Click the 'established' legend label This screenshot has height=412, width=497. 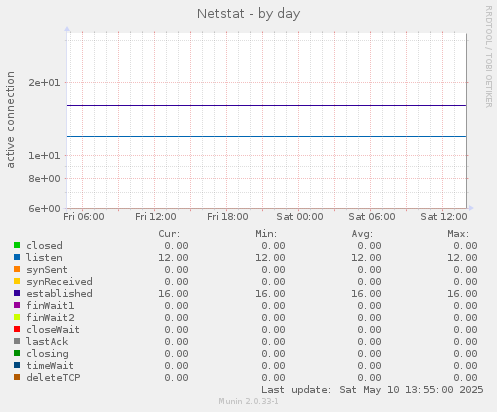[59, 294]
